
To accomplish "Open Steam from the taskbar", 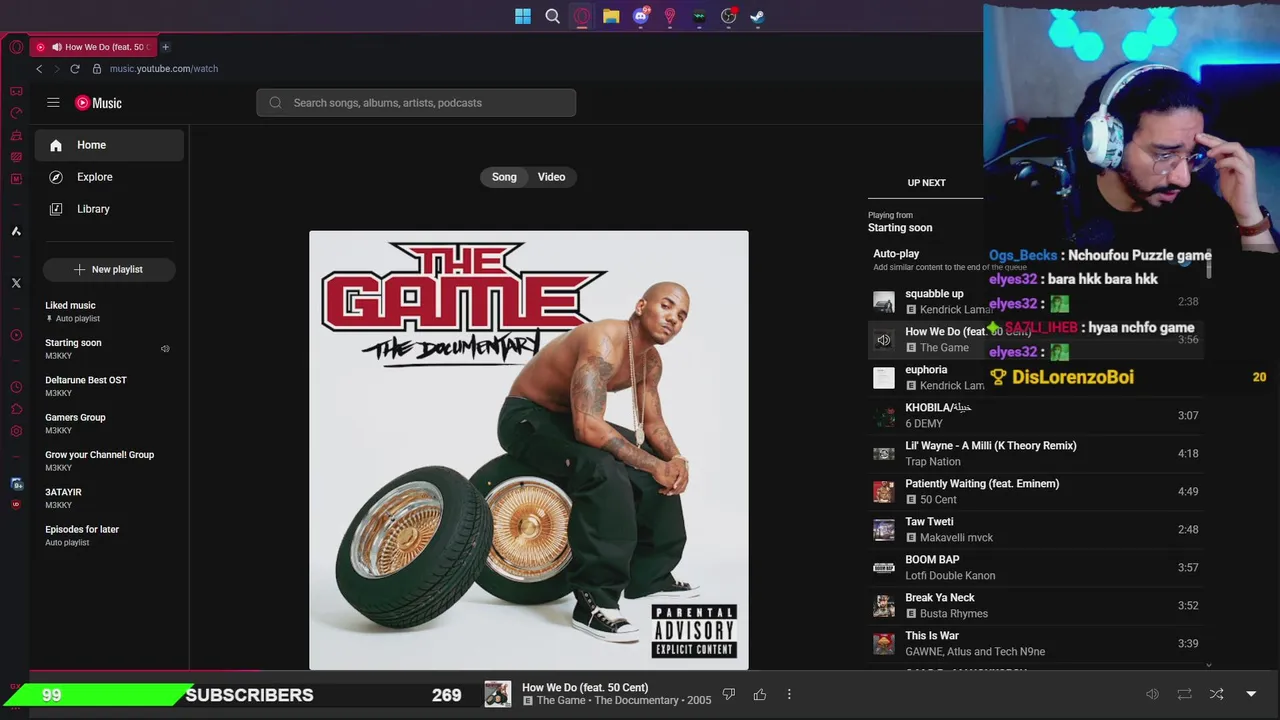I will (758, 16).
